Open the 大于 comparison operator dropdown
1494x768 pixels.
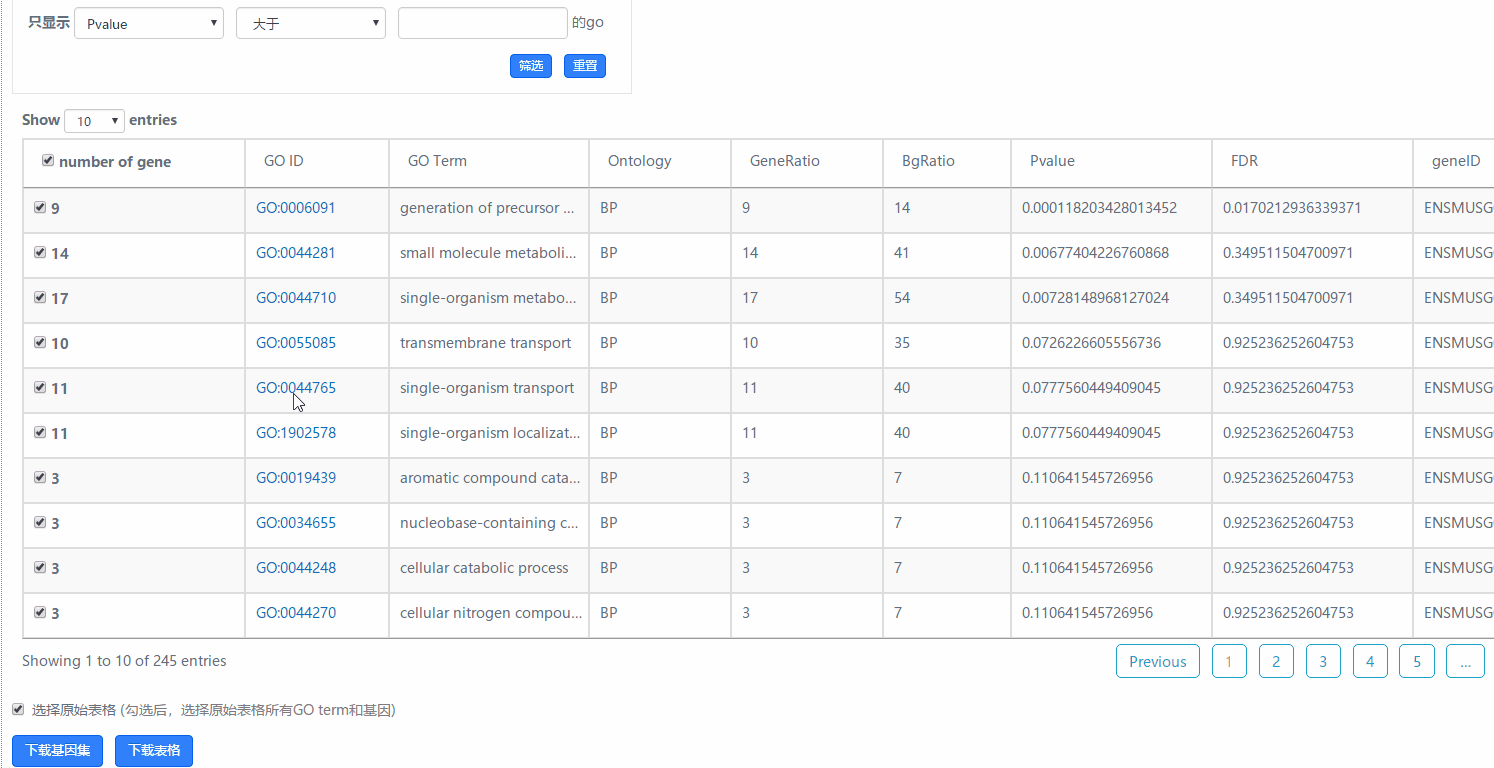[311, 23]
